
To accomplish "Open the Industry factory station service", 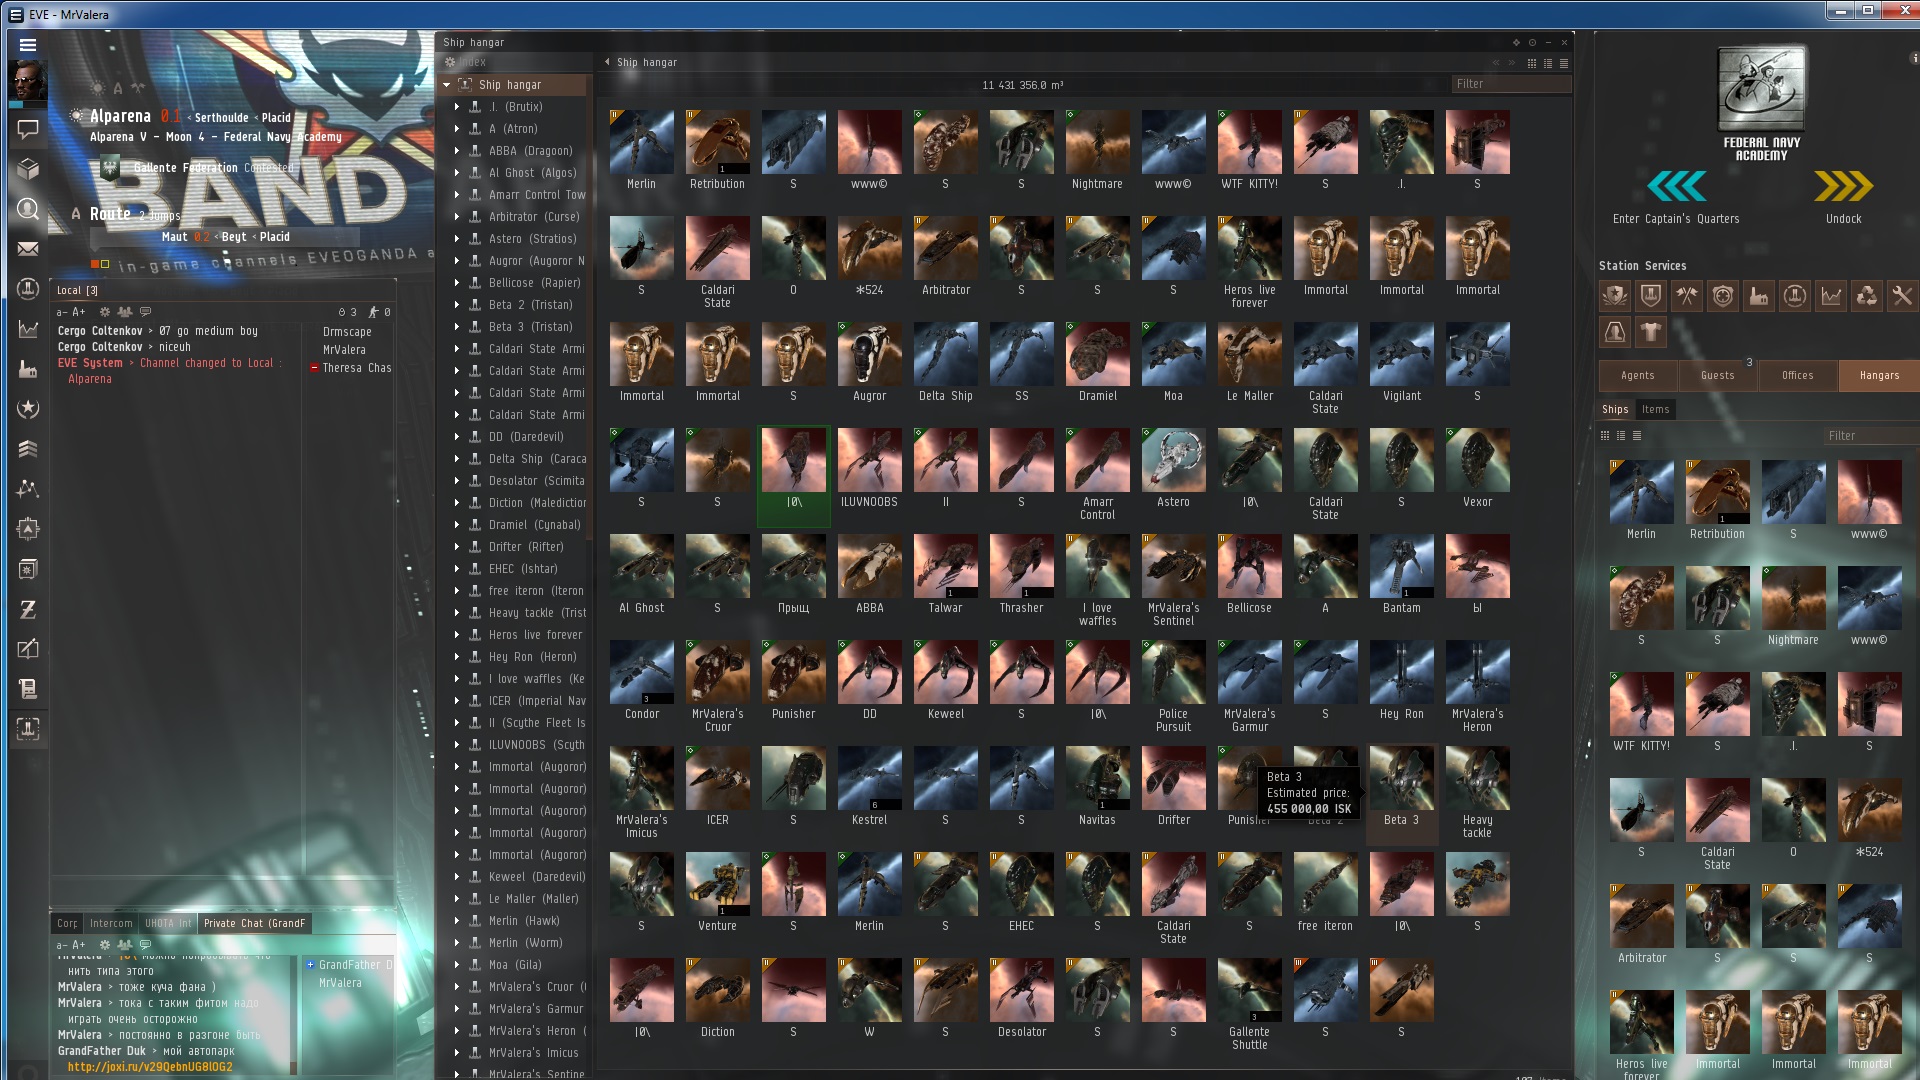I will point(1758,296).
